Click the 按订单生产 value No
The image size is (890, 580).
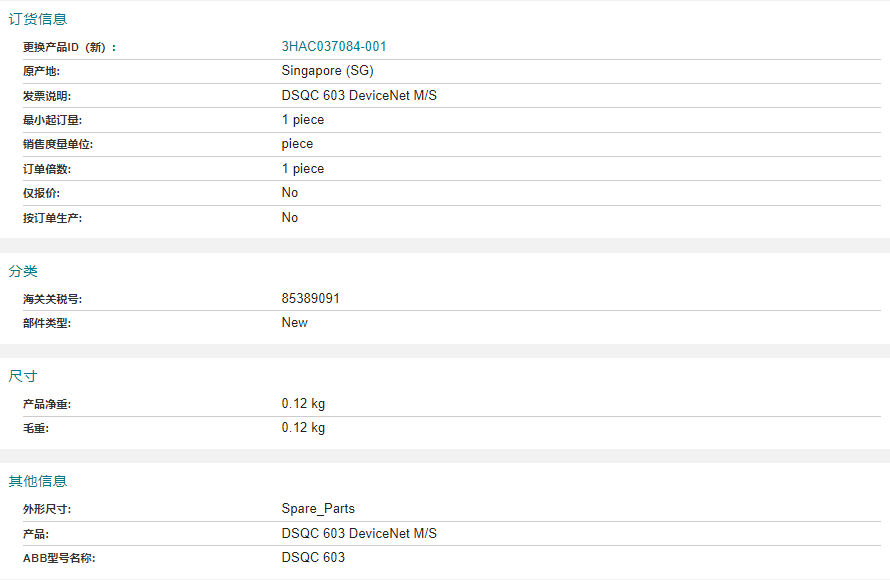coord(289,217)
